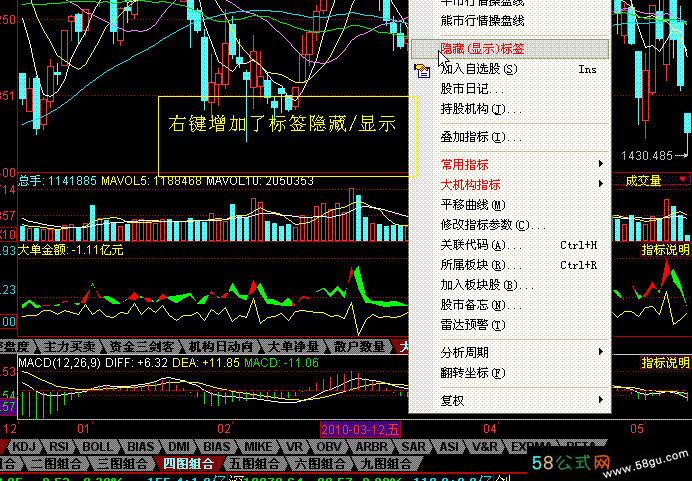Expand the 常用指标 submenu
692x481 pixels.
[464, 164]
